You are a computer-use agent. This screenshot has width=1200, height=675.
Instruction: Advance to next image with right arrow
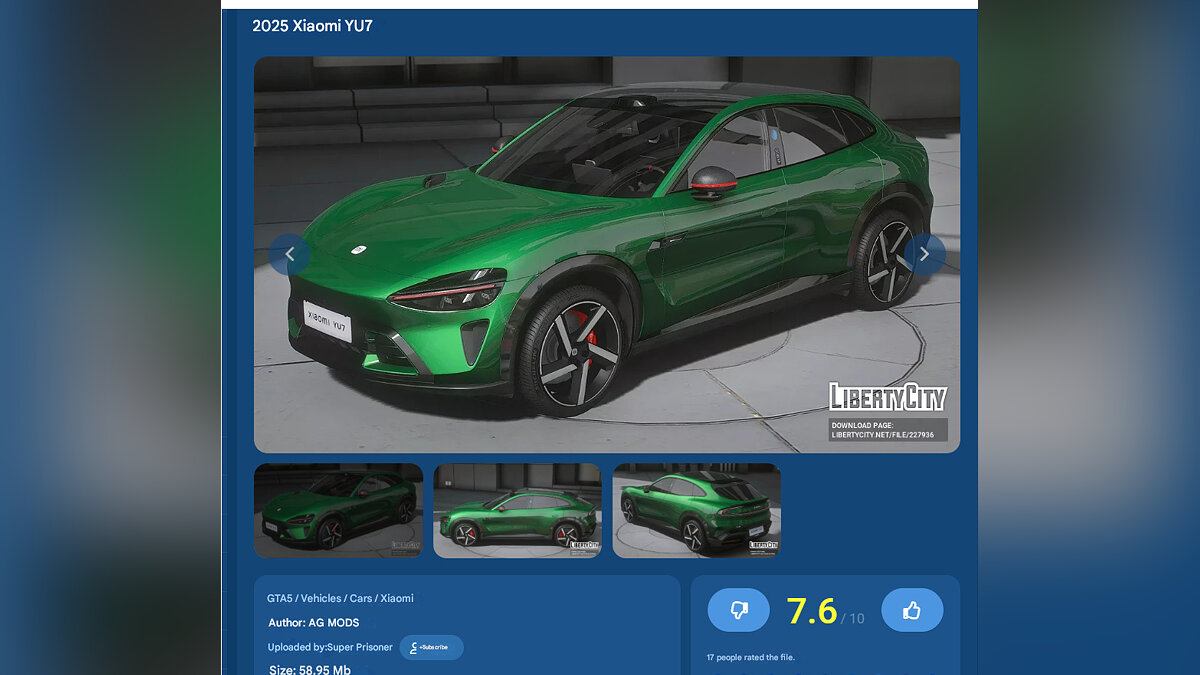pos(924,254)
